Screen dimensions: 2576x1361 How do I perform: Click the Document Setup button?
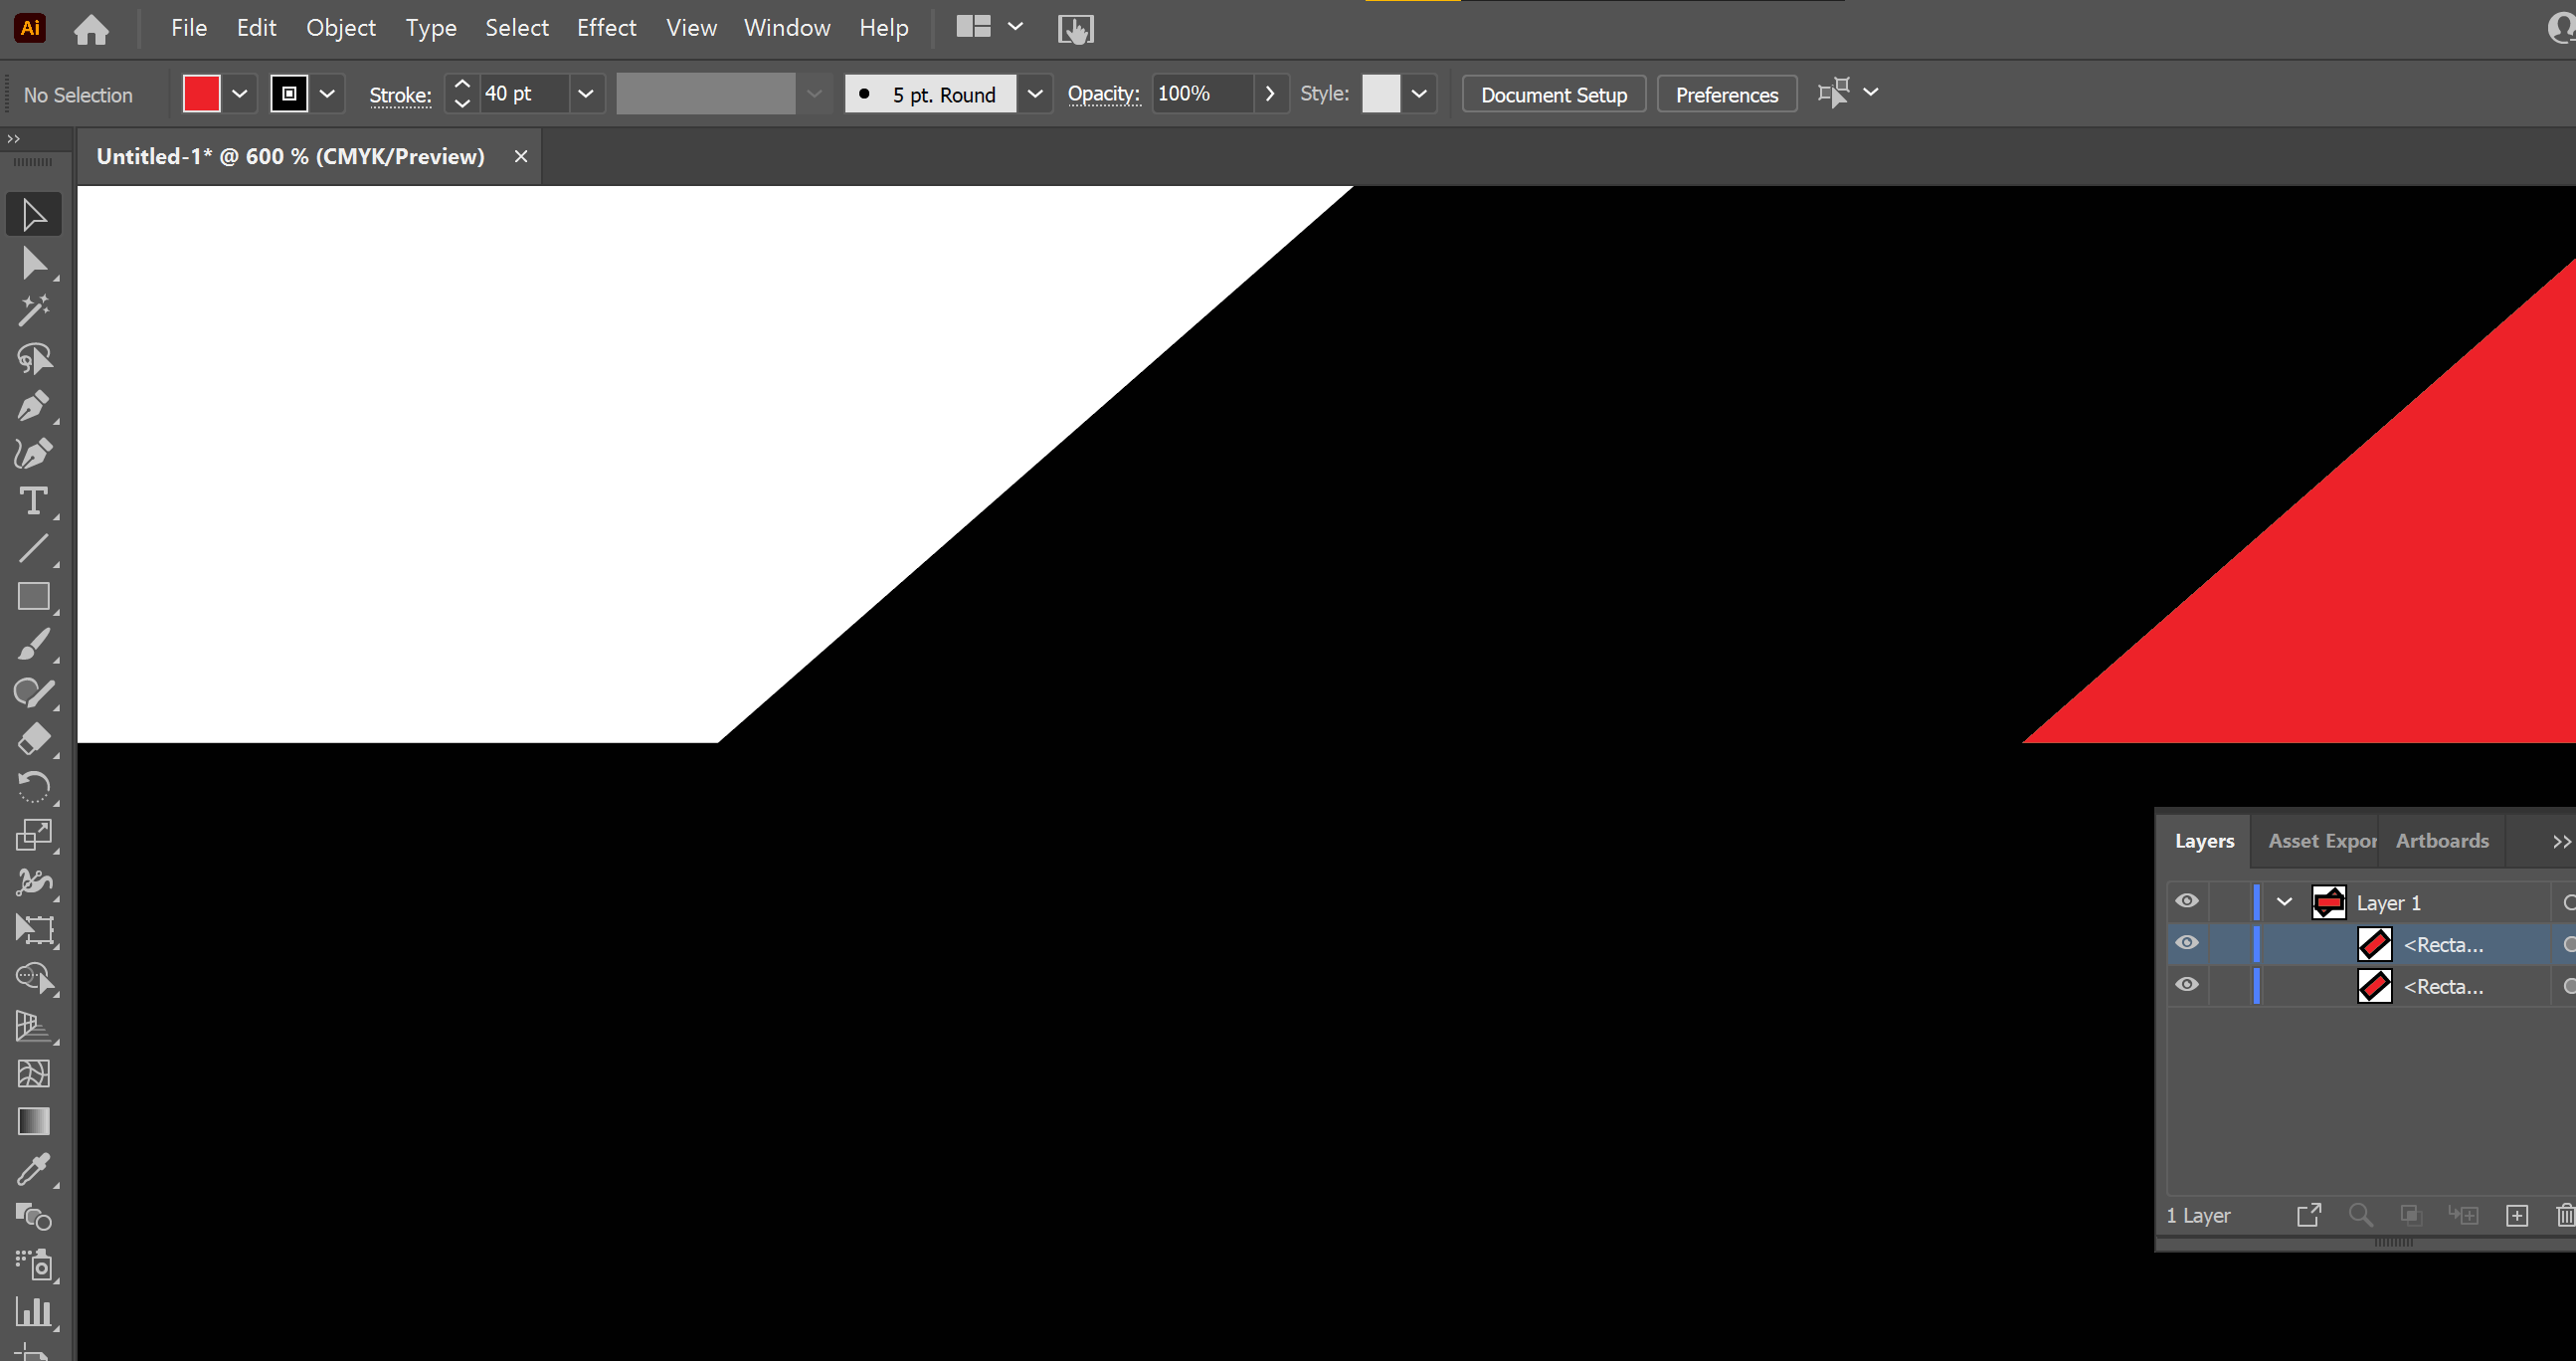pyautogui.click(x=1553, y=94)
